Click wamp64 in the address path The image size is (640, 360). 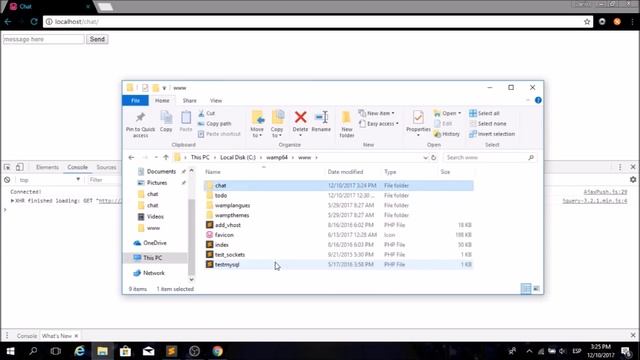(277, 158)
